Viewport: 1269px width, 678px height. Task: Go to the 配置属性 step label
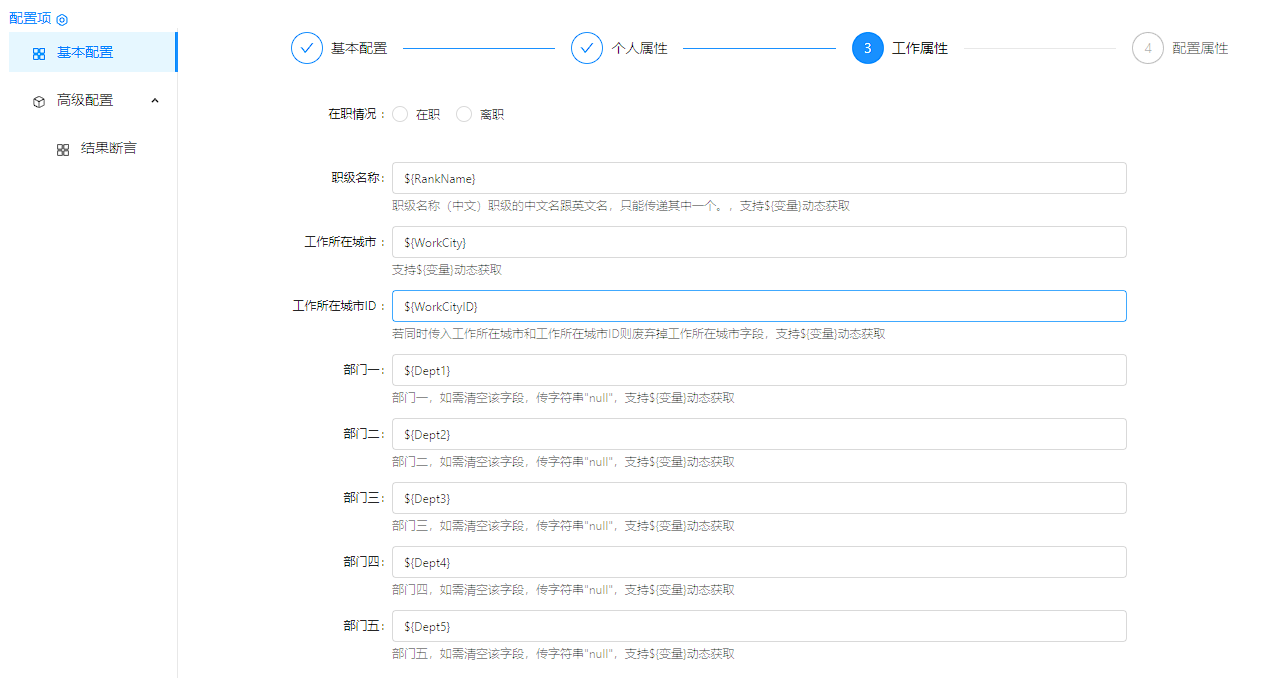click(1200, 48)
